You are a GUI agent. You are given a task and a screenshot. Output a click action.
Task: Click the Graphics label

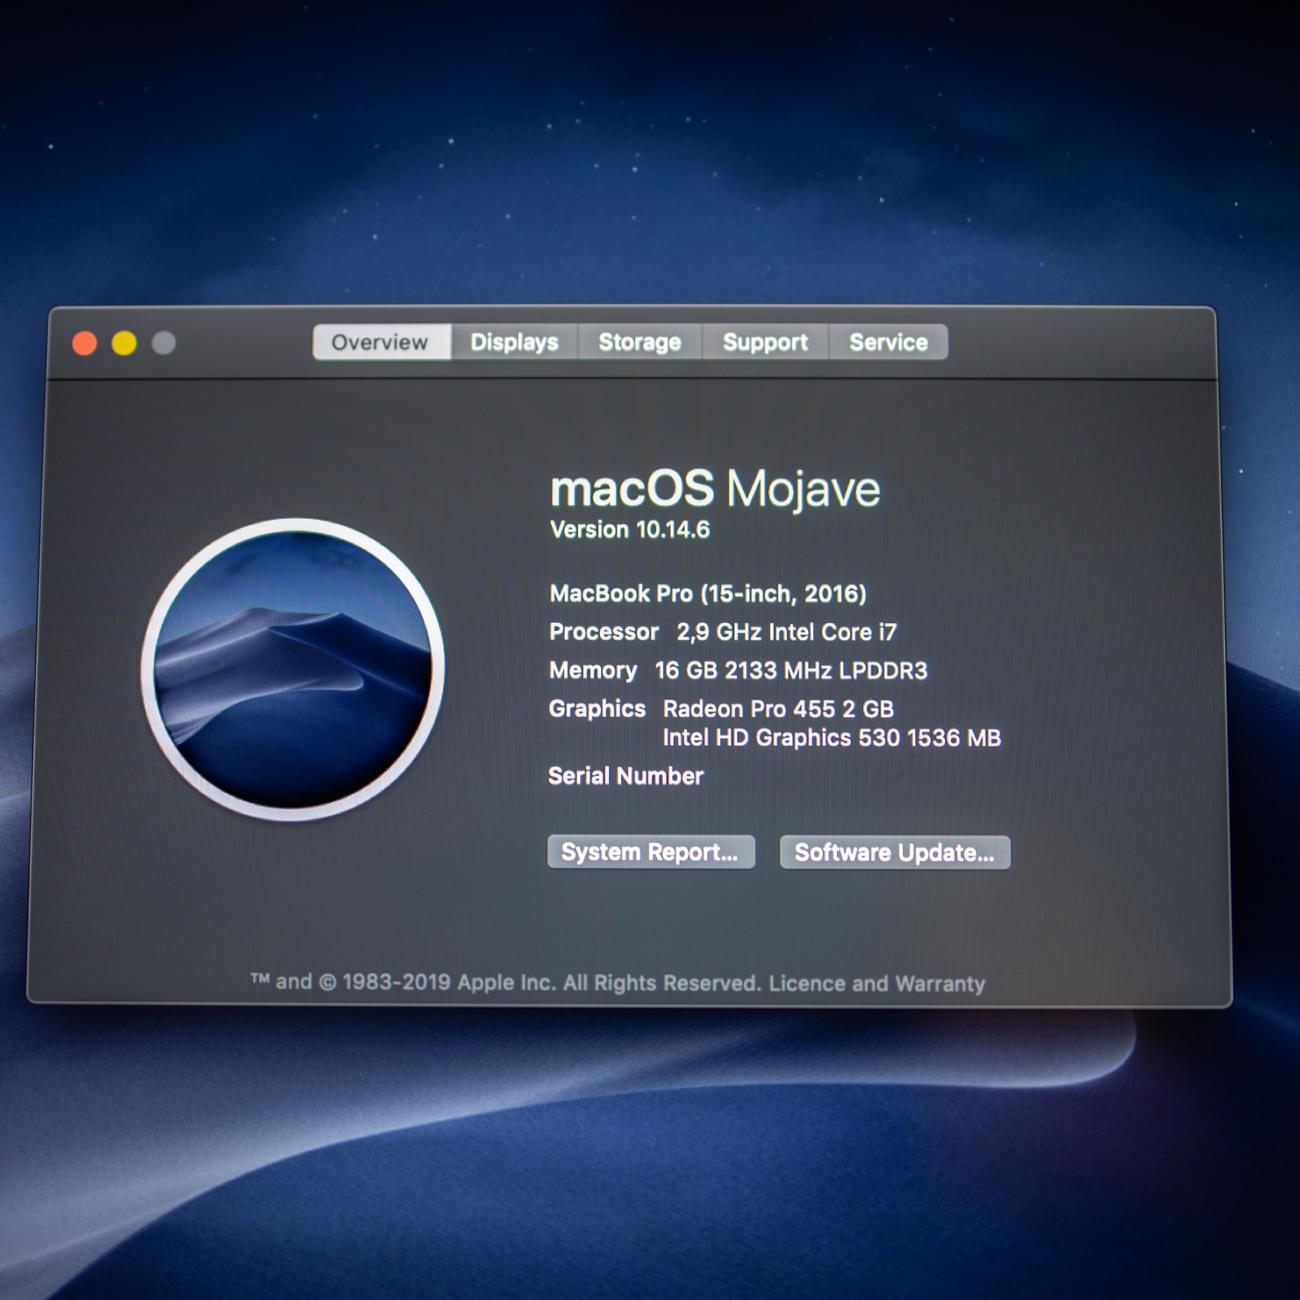tap(597, 709)
